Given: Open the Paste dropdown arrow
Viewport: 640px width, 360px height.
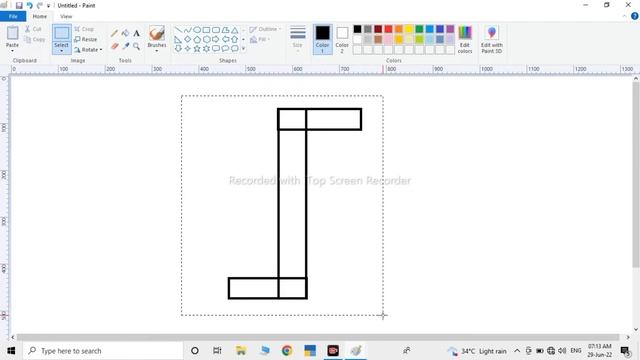Looking at the screenshot, I should 12,50.
